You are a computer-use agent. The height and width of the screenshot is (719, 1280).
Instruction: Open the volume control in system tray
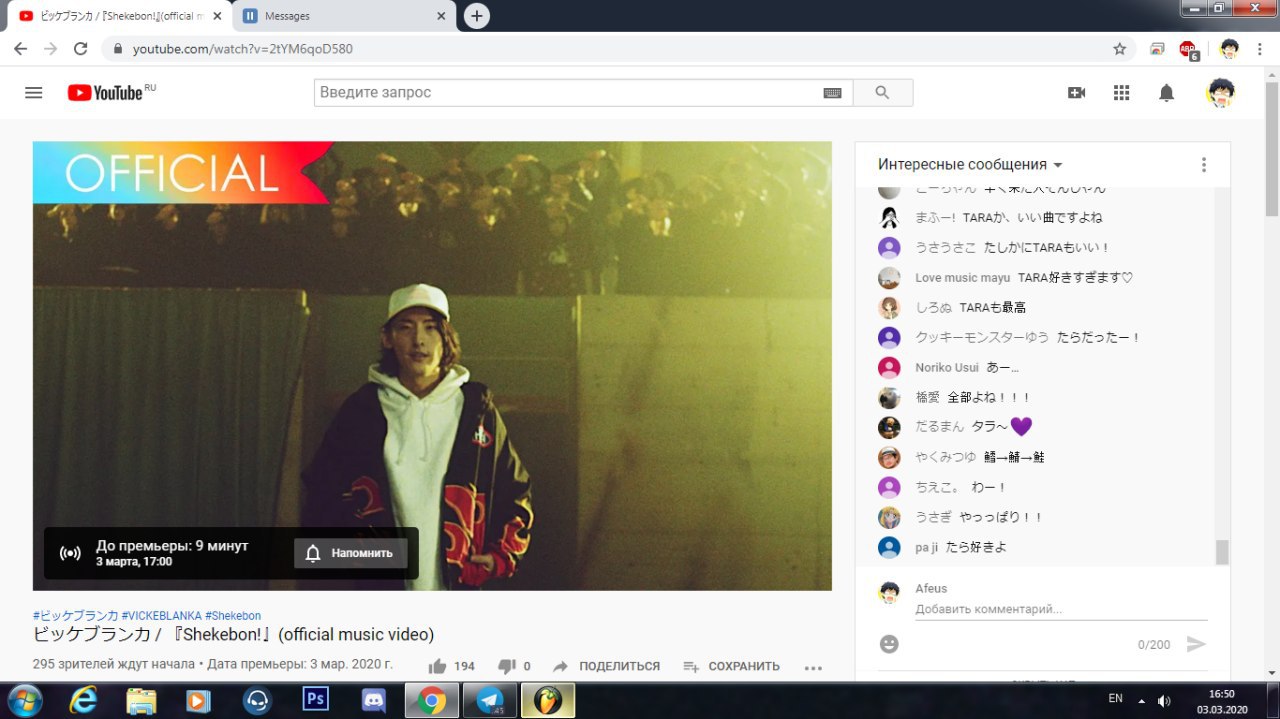1164,700
